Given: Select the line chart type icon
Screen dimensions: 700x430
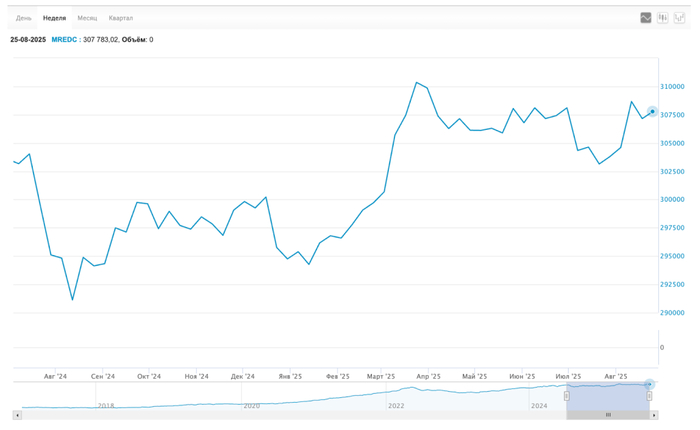Looking at the screenshot, I should [646, 18].
